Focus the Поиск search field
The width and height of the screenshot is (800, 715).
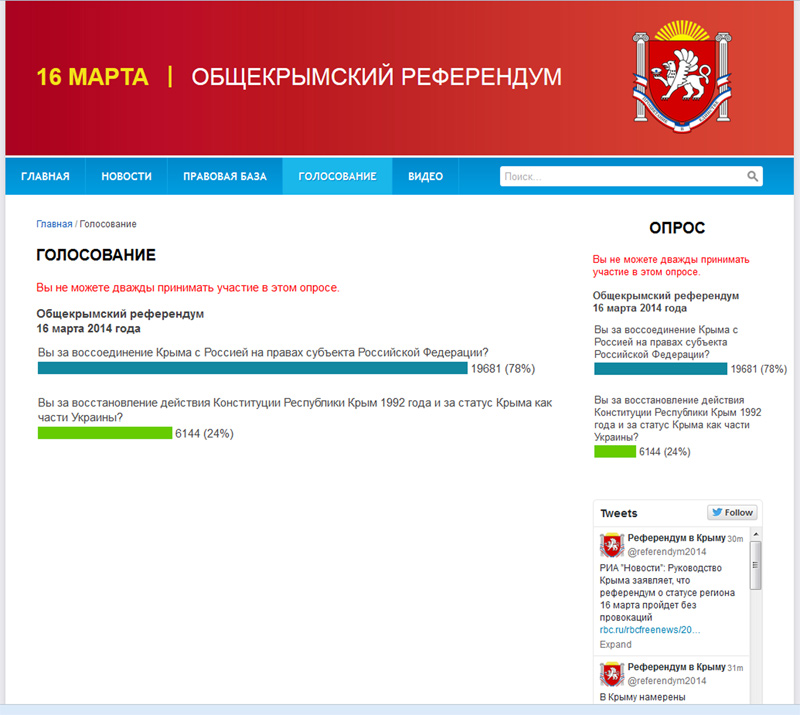(x=620, y=176)
